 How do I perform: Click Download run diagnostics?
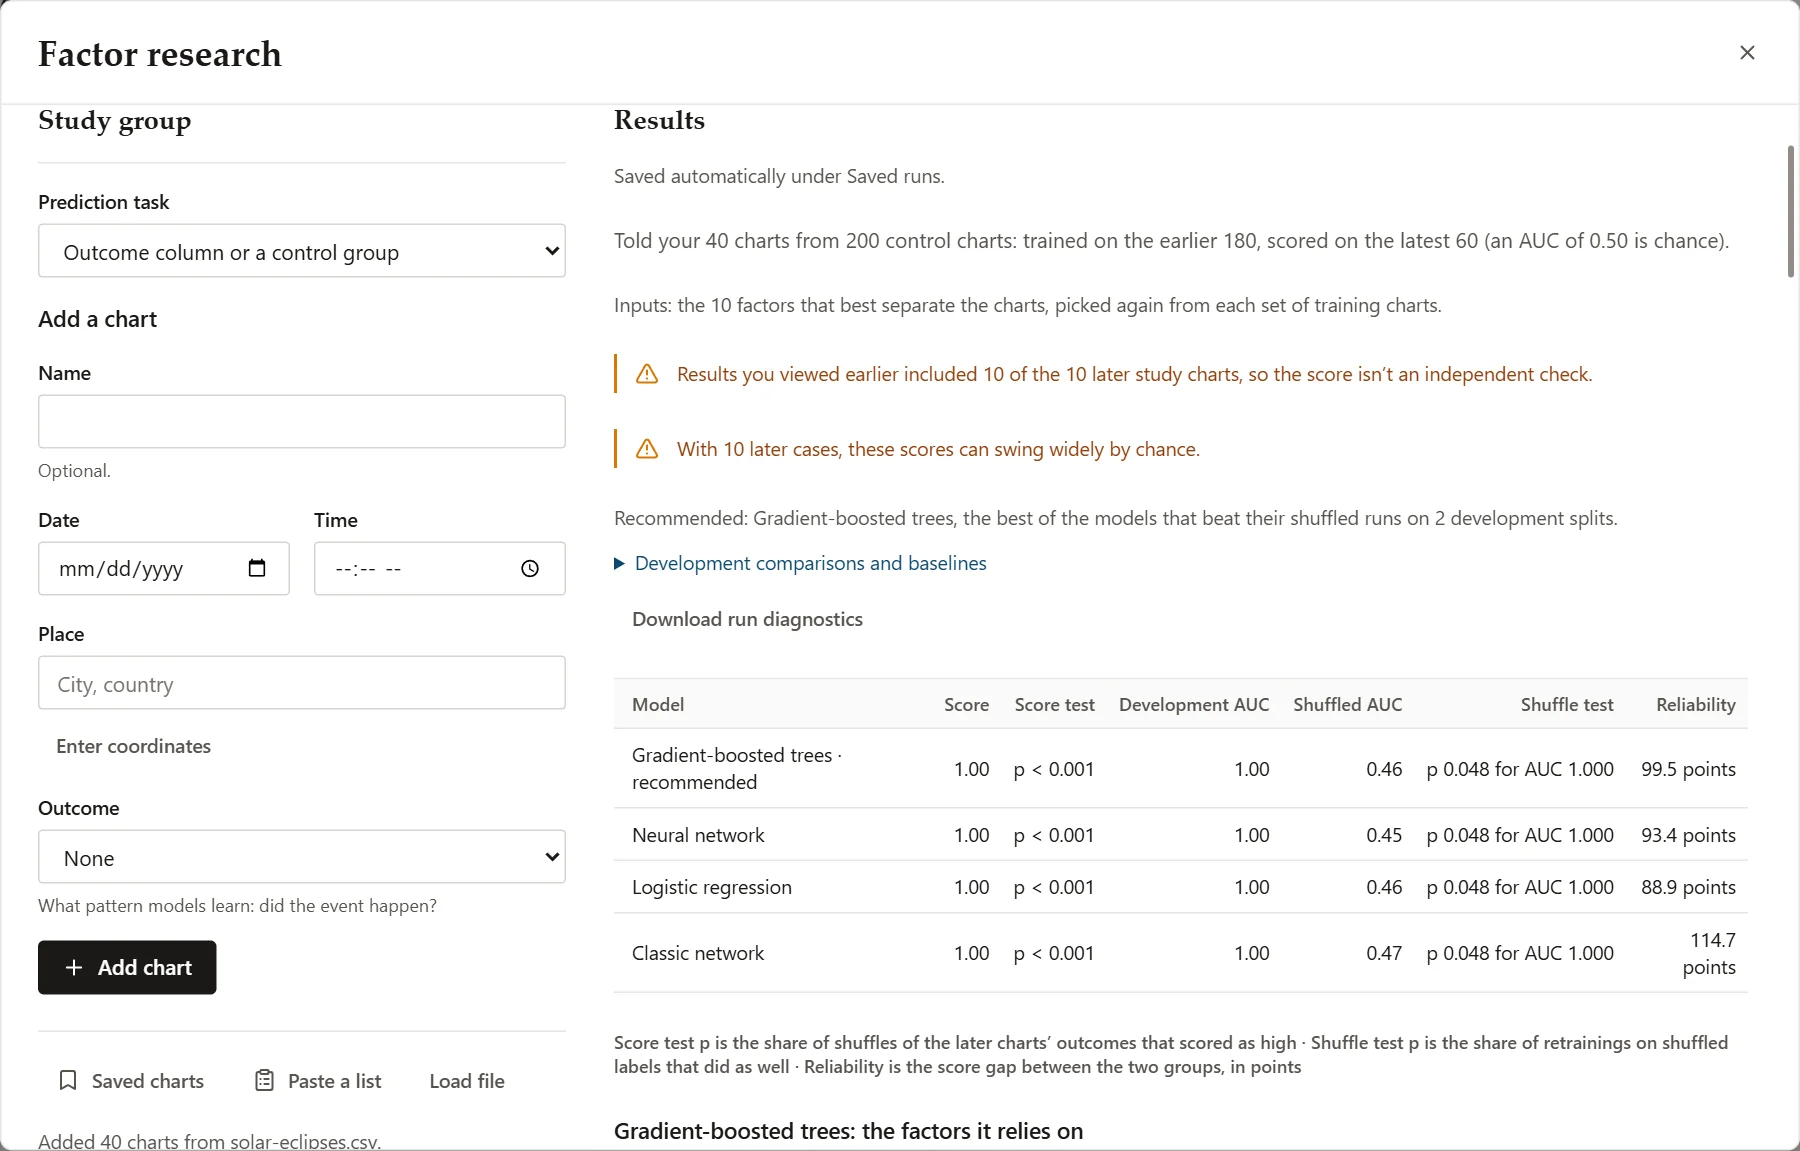coord(747,619)
